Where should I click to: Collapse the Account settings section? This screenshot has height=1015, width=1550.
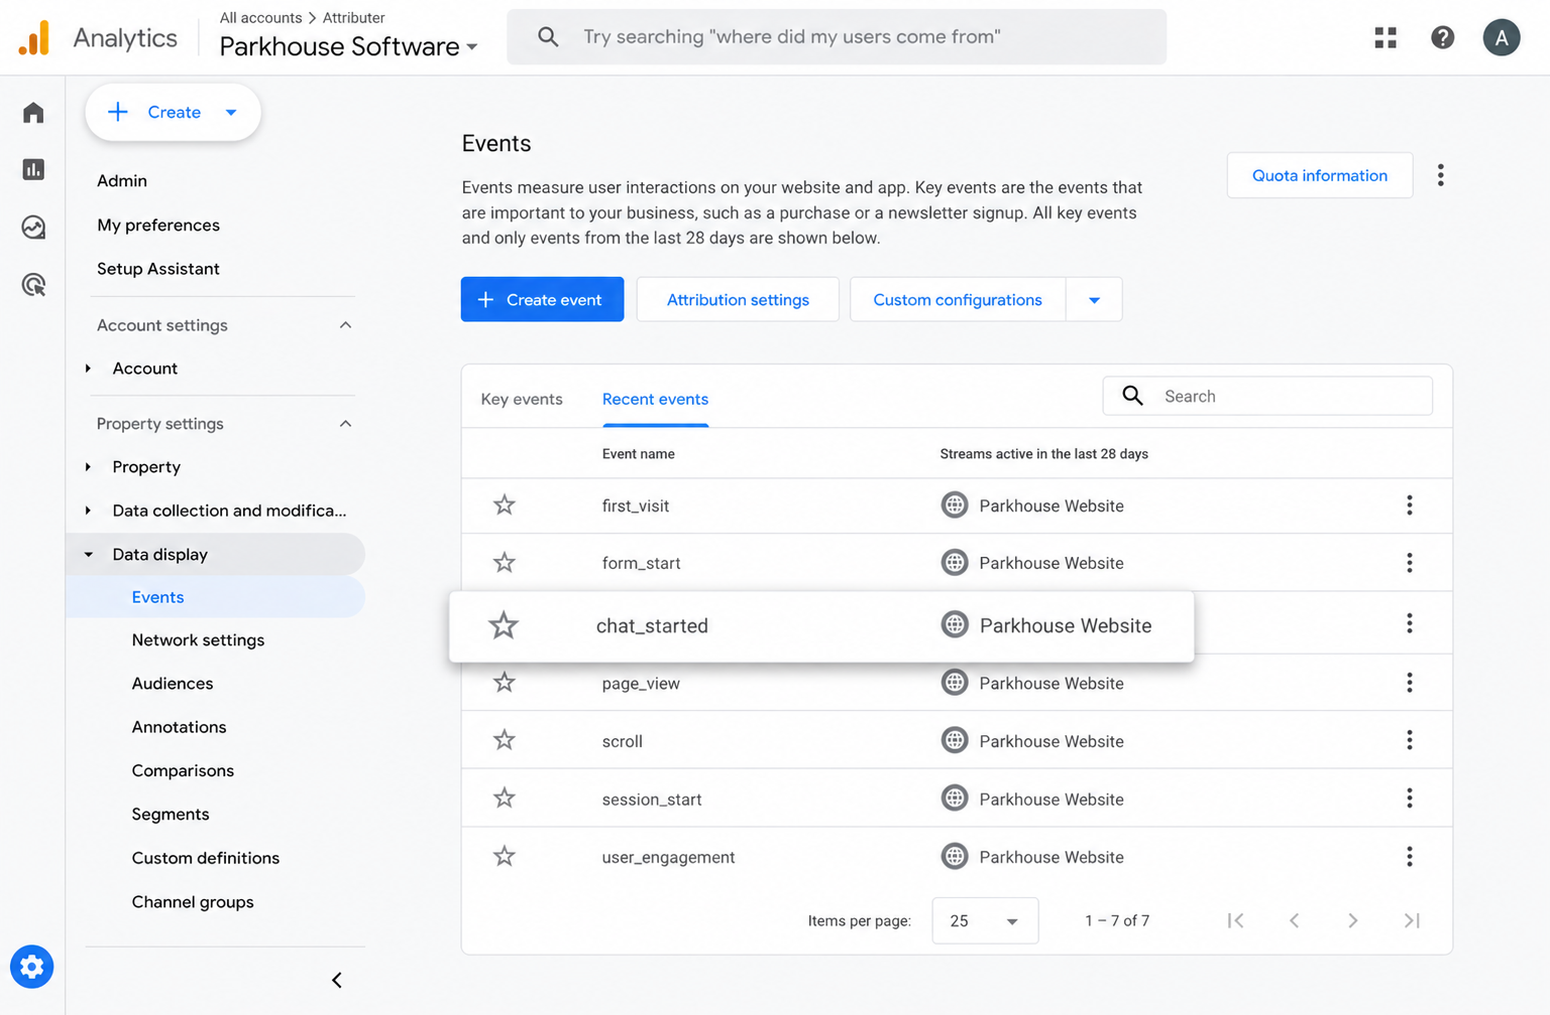[345, 325]
